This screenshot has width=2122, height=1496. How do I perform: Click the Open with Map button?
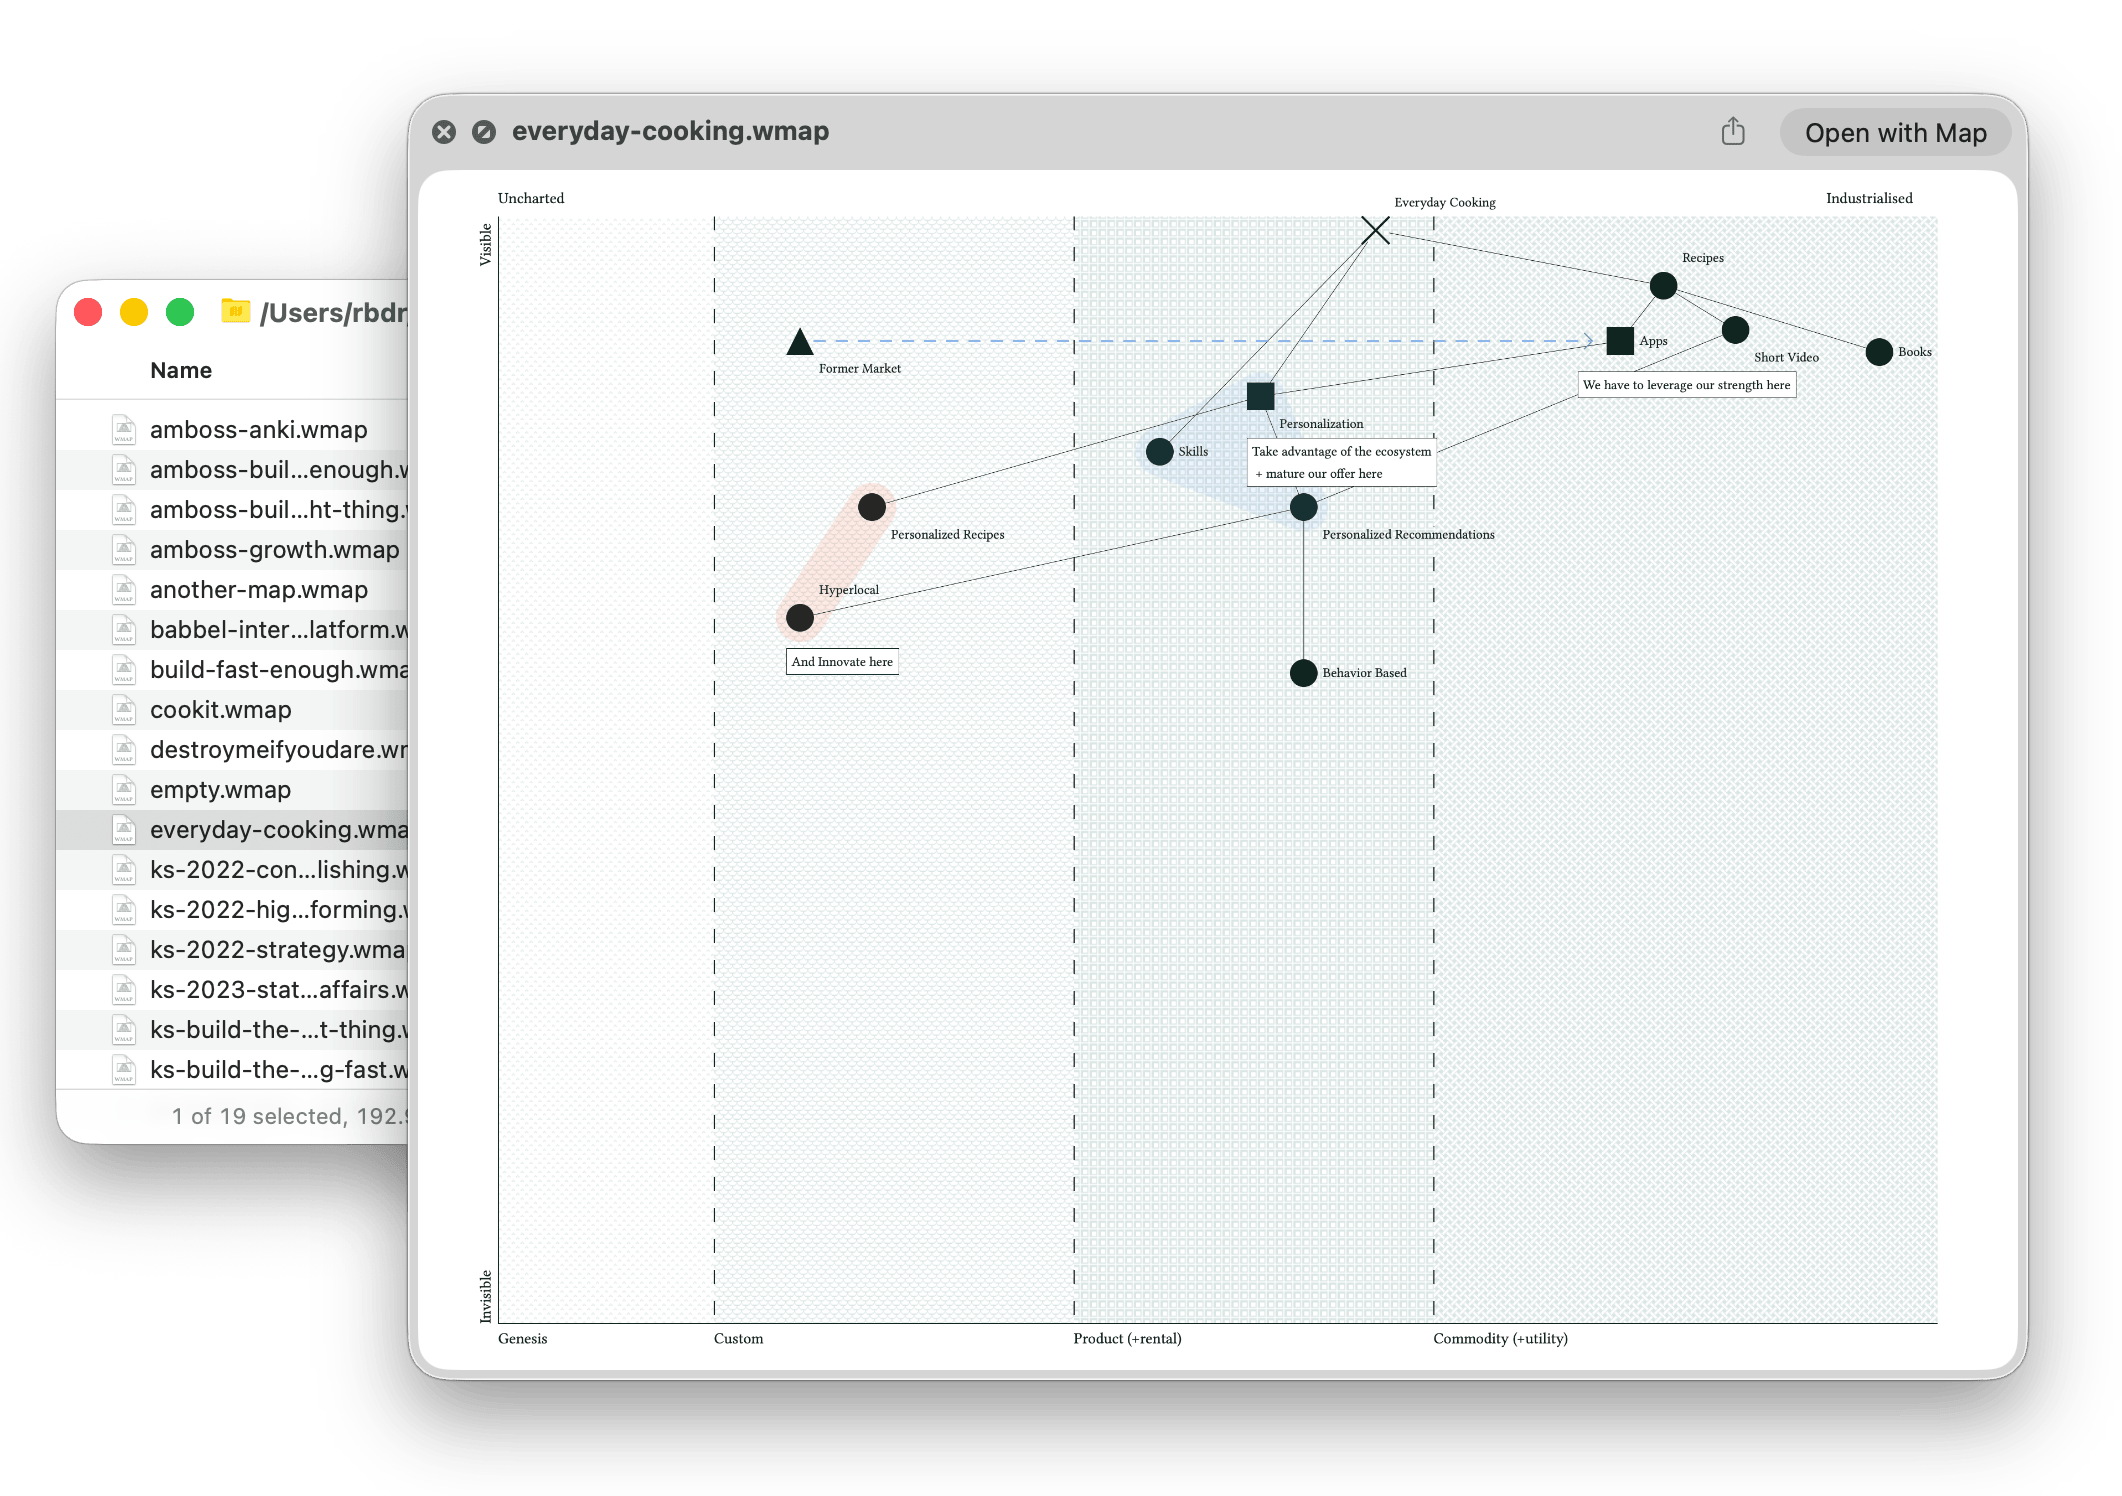[1895, 133]
